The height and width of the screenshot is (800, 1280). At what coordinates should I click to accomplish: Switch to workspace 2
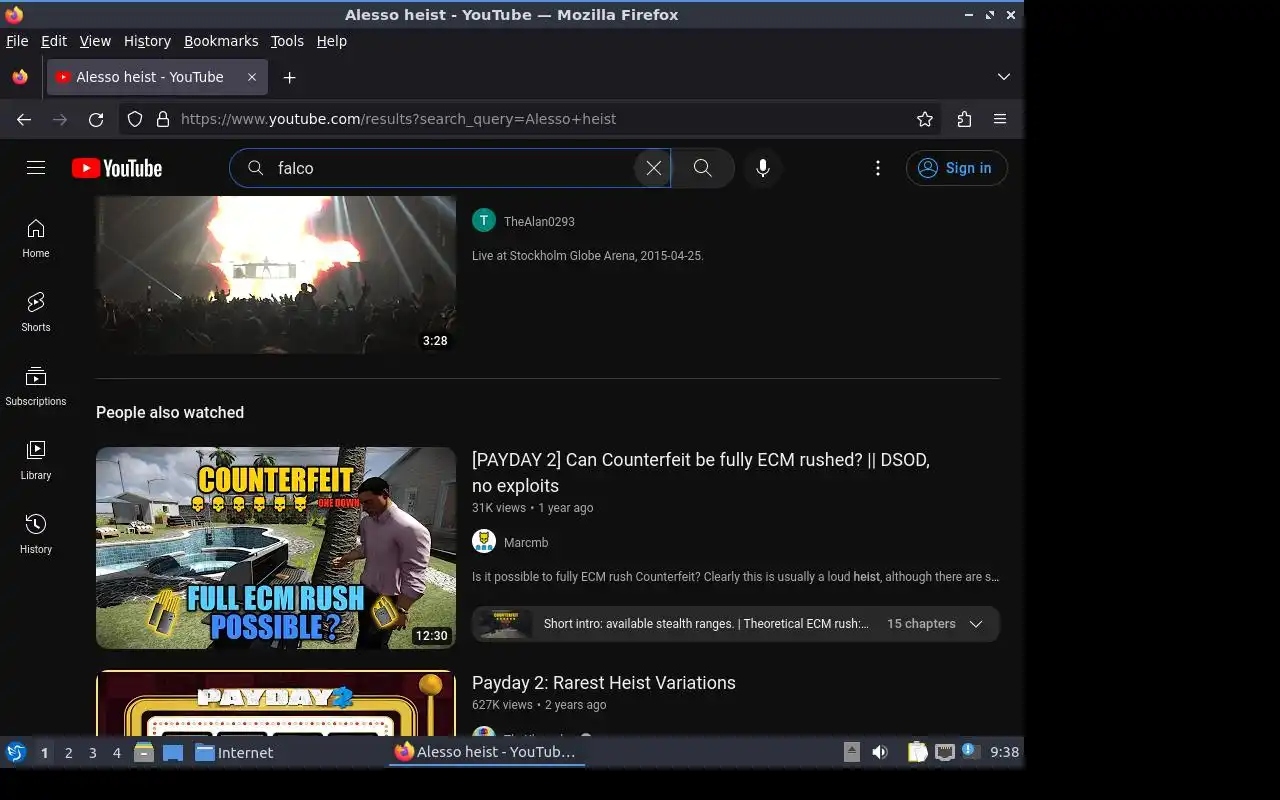click(69, 753)
